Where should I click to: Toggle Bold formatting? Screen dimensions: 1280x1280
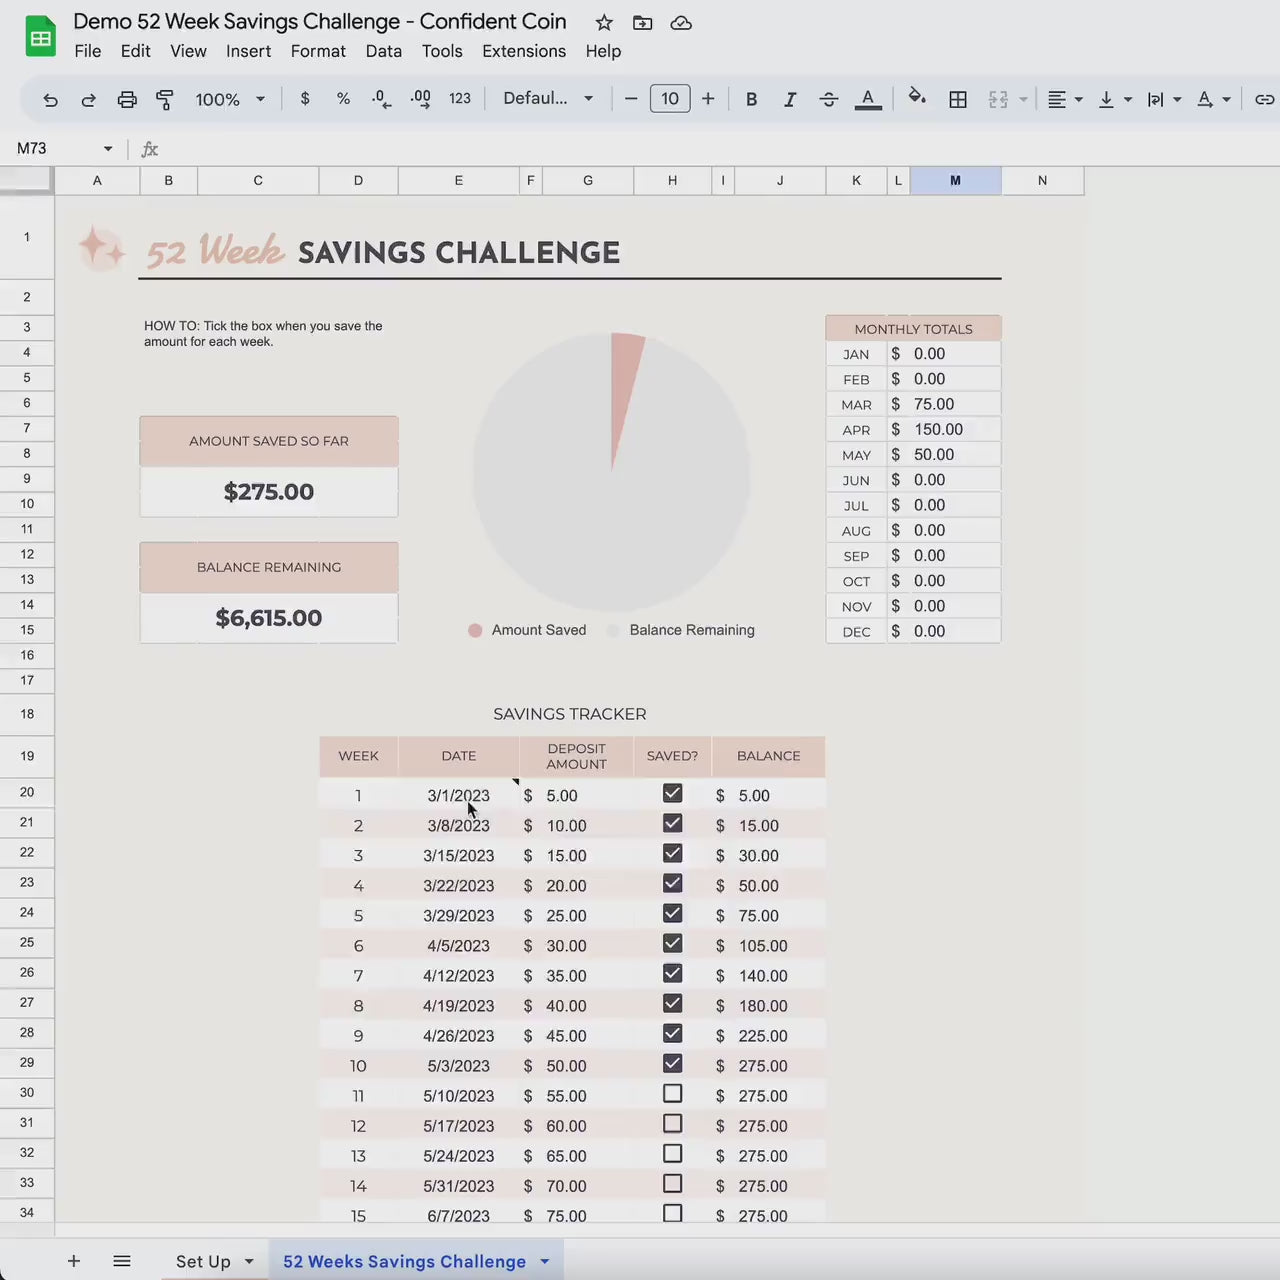[x=751, y=99]
